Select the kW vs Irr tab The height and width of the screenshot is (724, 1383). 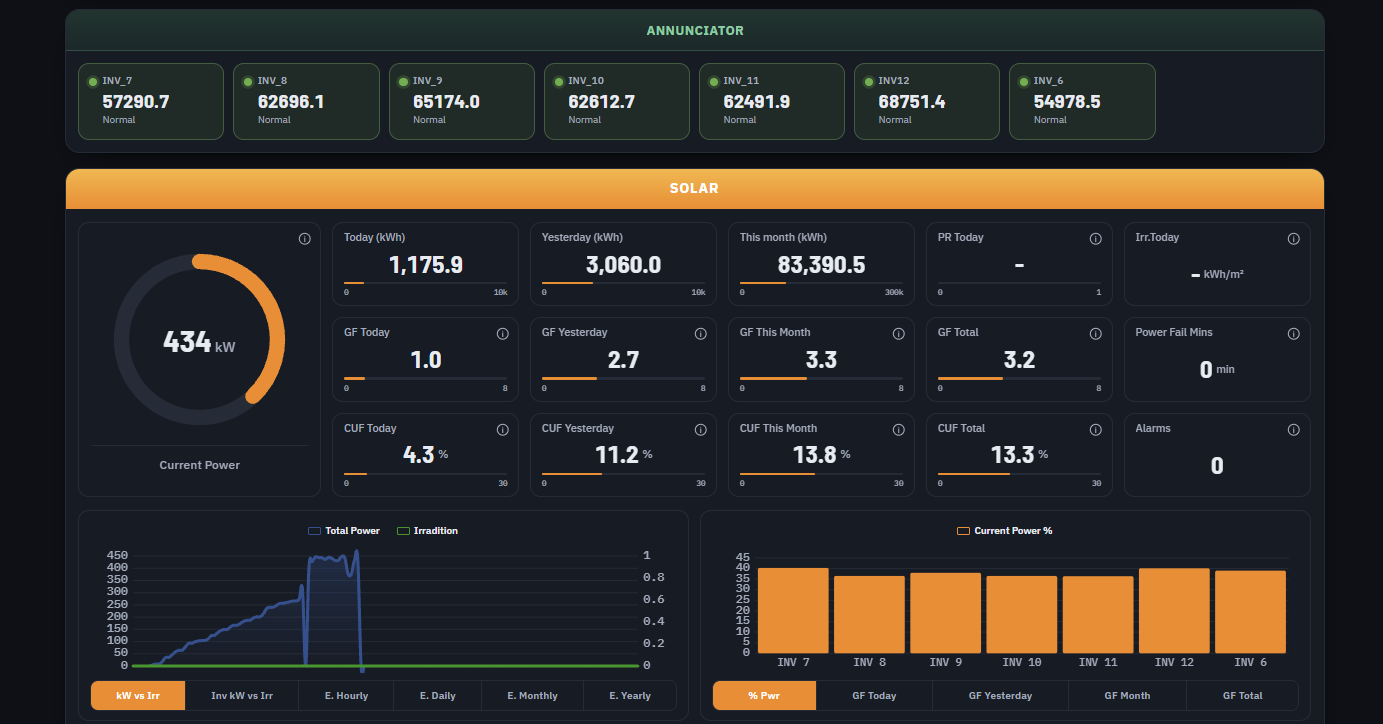(138, 696)
